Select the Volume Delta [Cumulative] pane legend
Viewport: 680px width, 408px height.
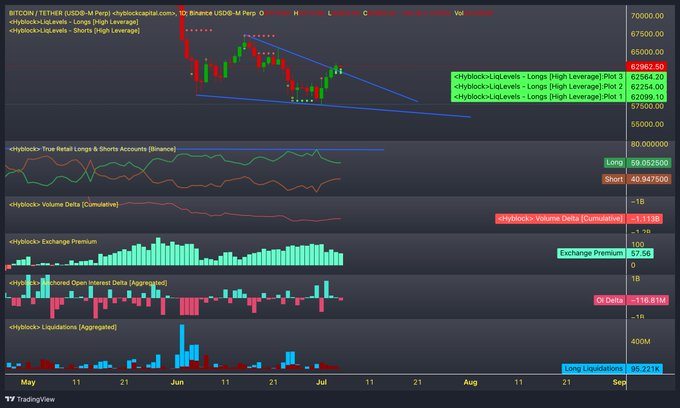click(64, 204)
